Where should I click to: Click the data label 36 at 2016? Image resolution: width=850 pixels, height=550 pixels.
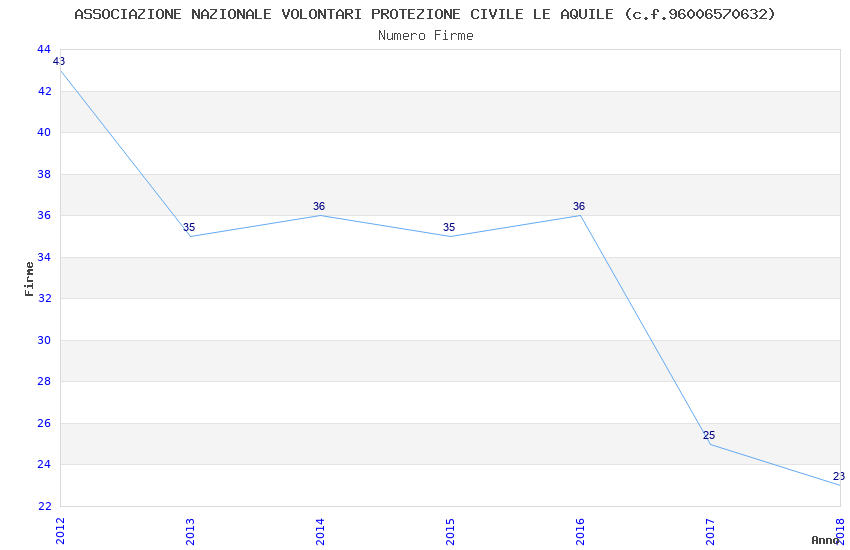point(579,206)
